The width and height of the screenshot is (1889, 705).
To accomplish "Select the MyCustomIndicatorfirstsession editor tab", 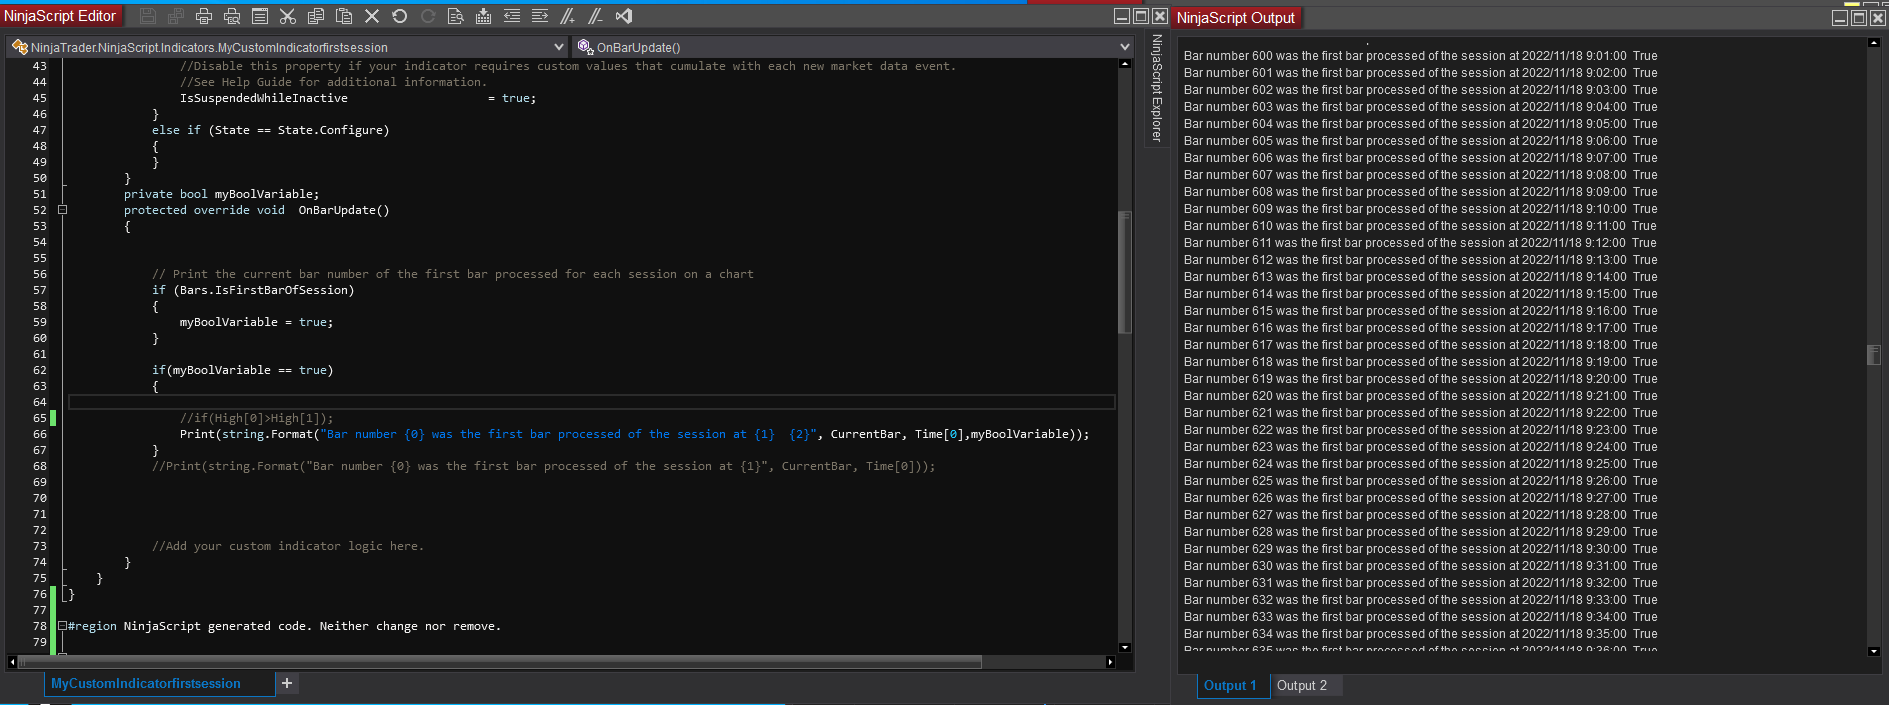I will 146,683.
